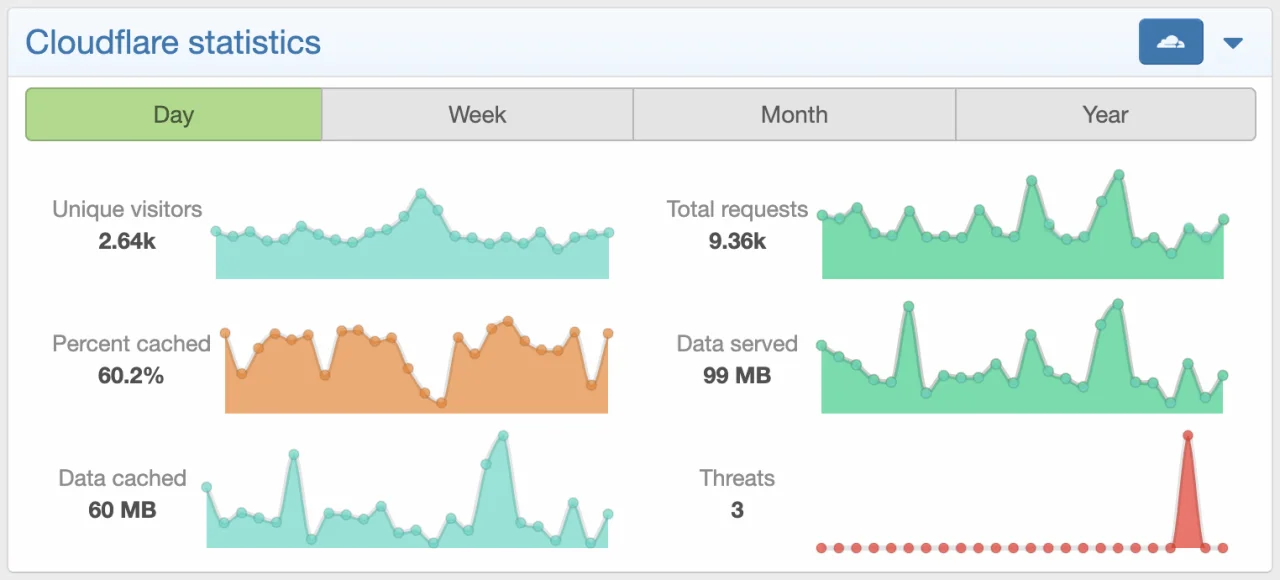Click the Cloudflare statistics title link

coord(174,42)
